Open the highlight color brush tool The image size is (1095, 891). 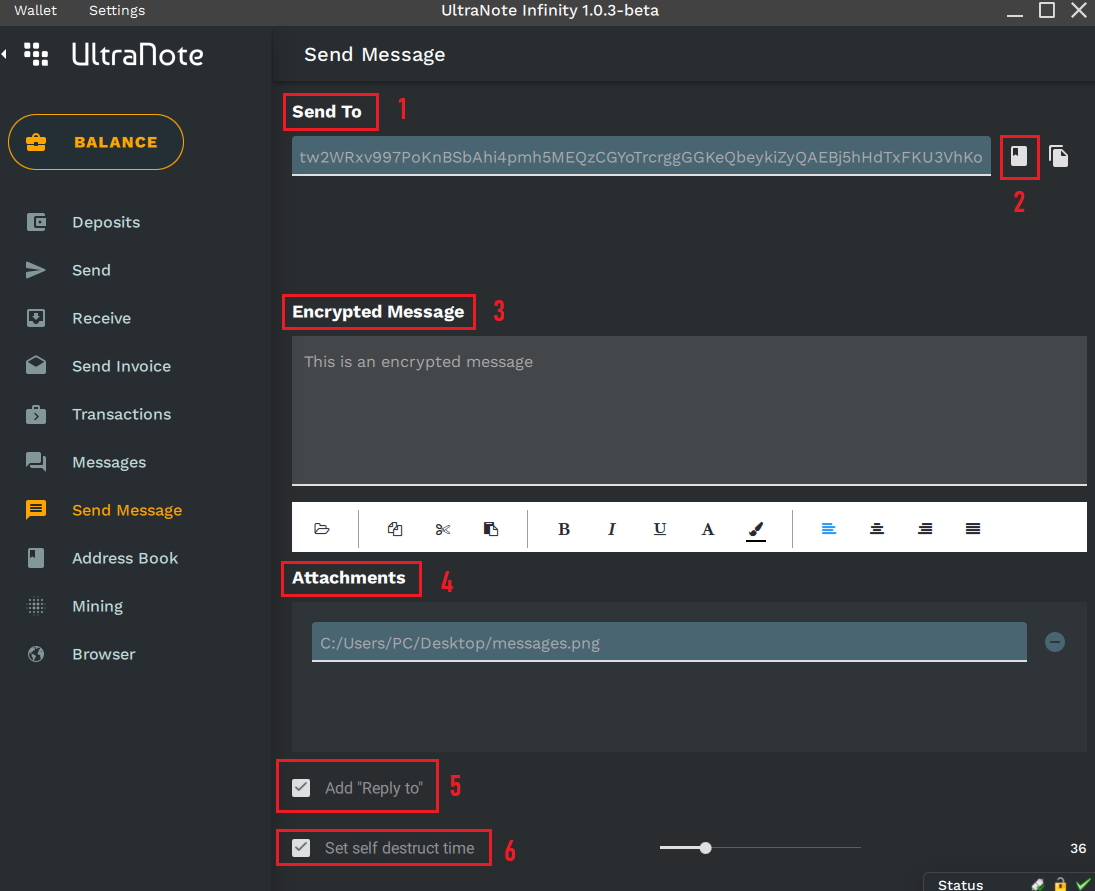coord(756,530)
